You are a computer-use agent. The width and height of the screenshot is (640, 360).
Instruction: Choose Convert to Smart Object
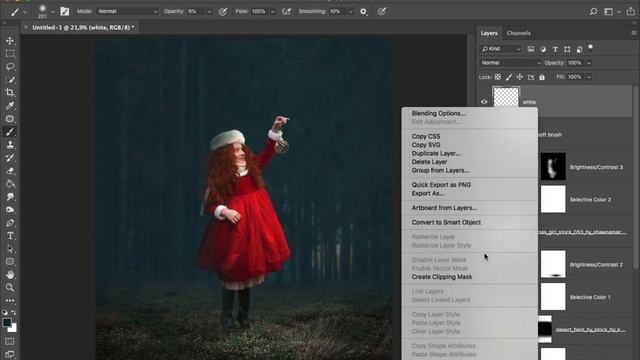click(446, 222)
